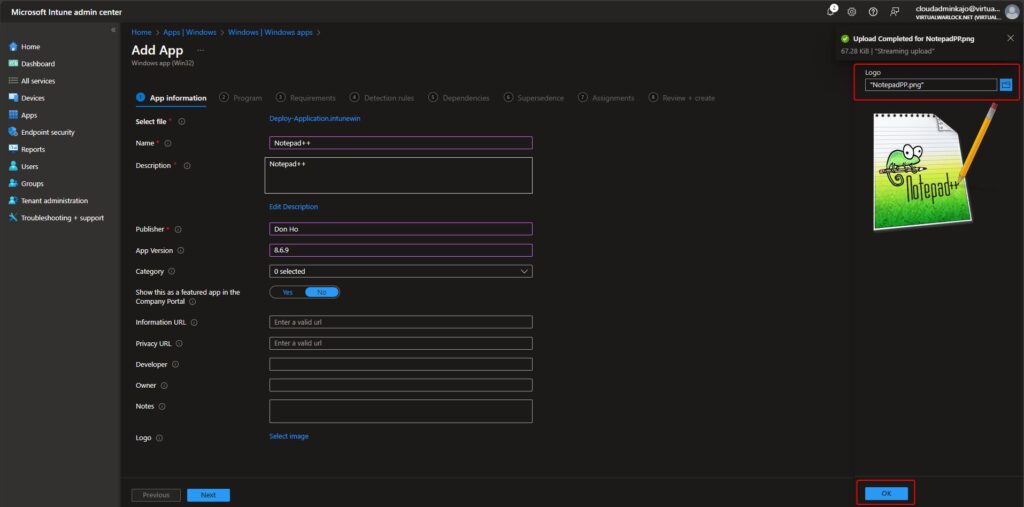Click the Description text box

click(x=398, y=175)
